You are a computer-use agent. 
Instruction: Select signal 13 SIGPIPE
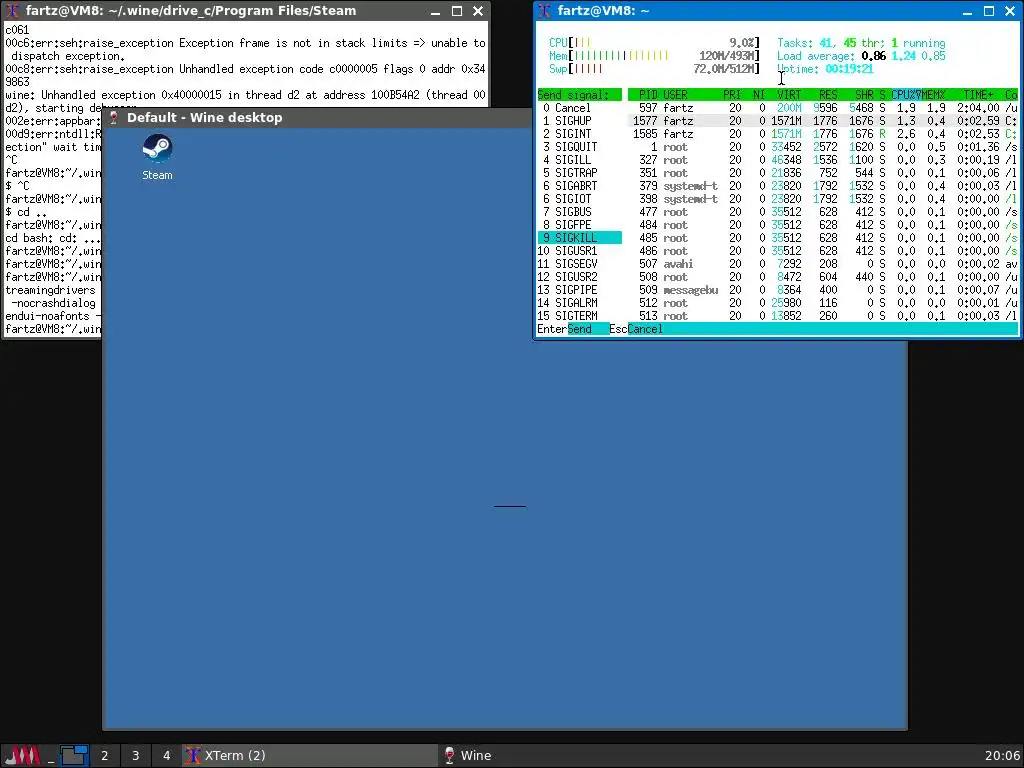click(579, 290)
